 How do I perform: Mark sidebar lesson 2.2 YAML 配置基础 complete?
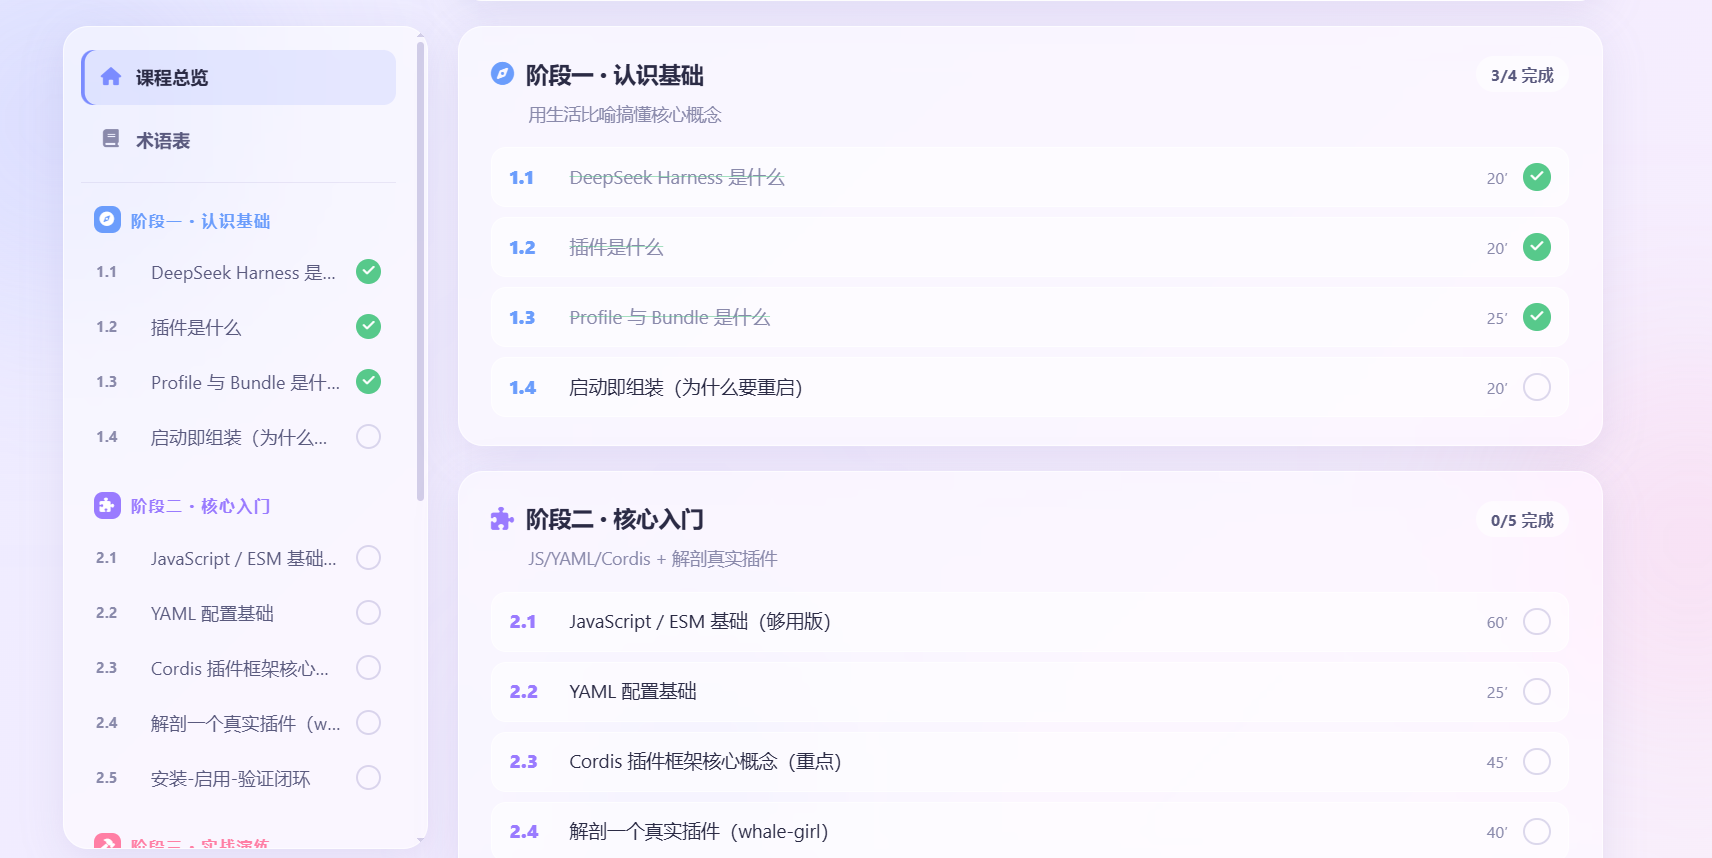coord(369,612)
